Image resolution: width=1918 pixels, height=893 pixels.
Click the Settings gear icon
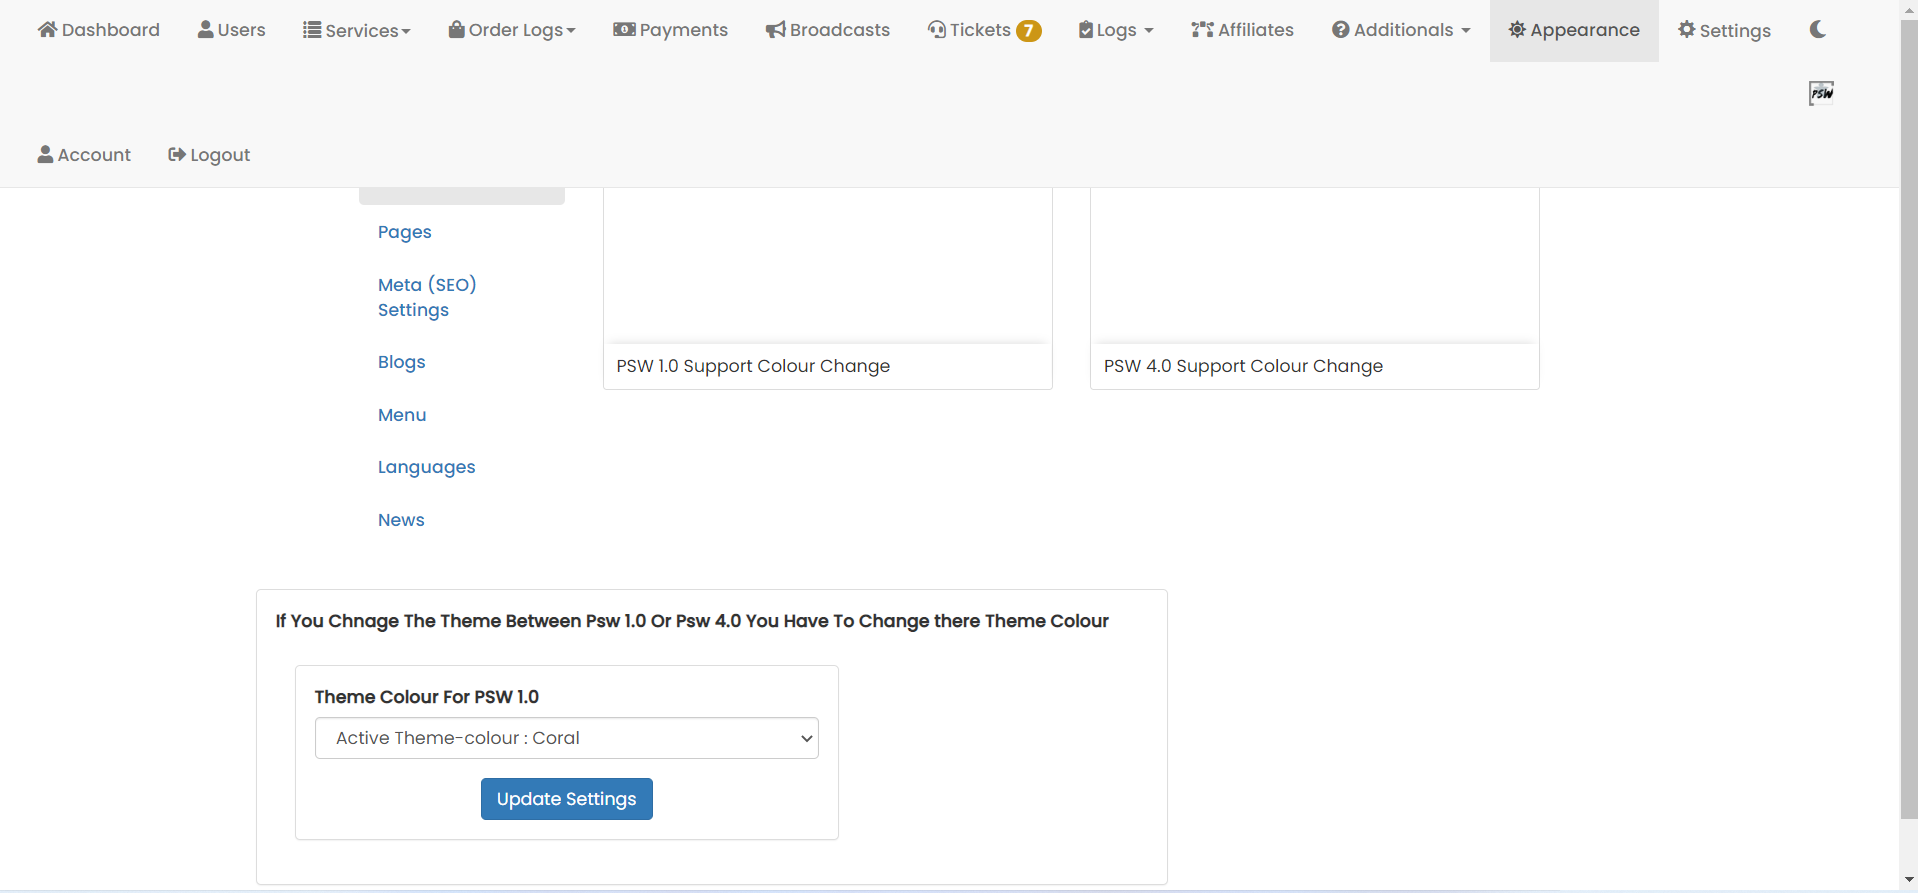(x=1687, y=29)
